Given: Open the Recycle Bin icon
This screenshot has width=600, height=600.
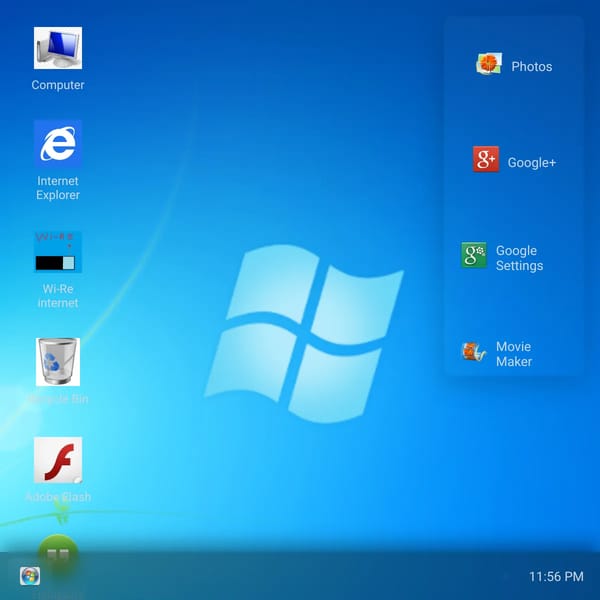Looking at the screenshot, I should pos(58,362).
